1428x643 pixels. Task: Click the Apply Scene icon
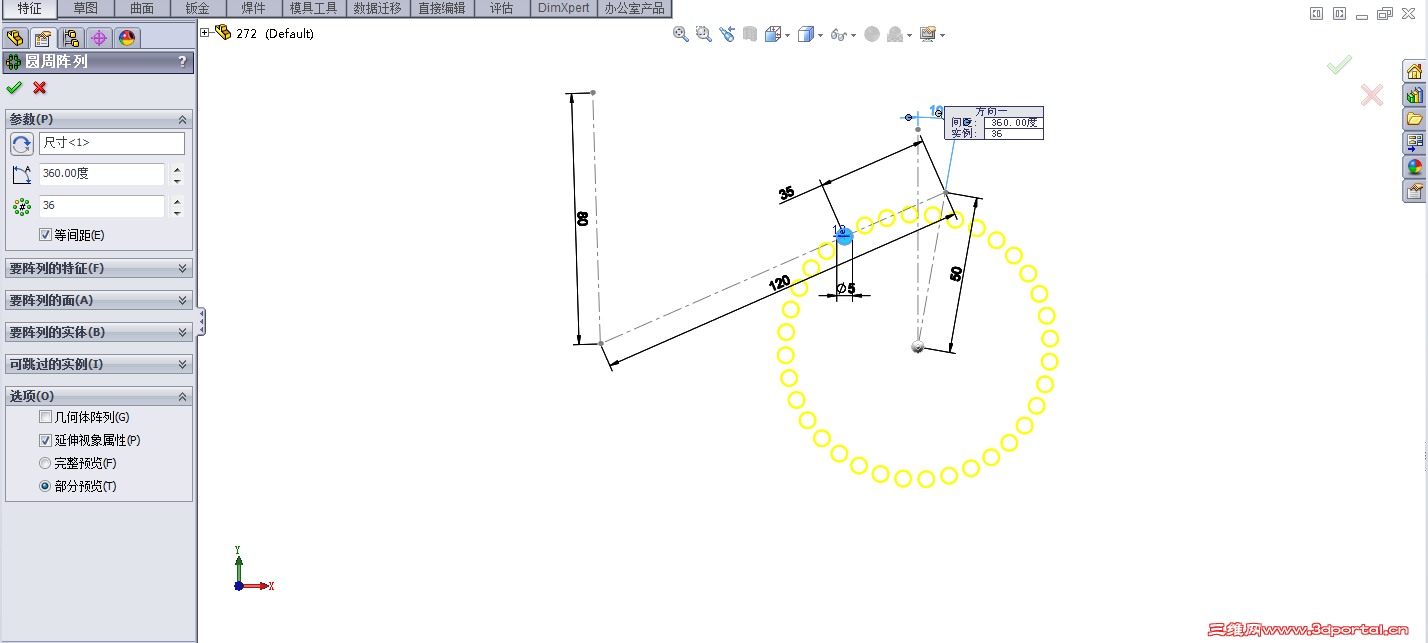click(x=895, y=34)
